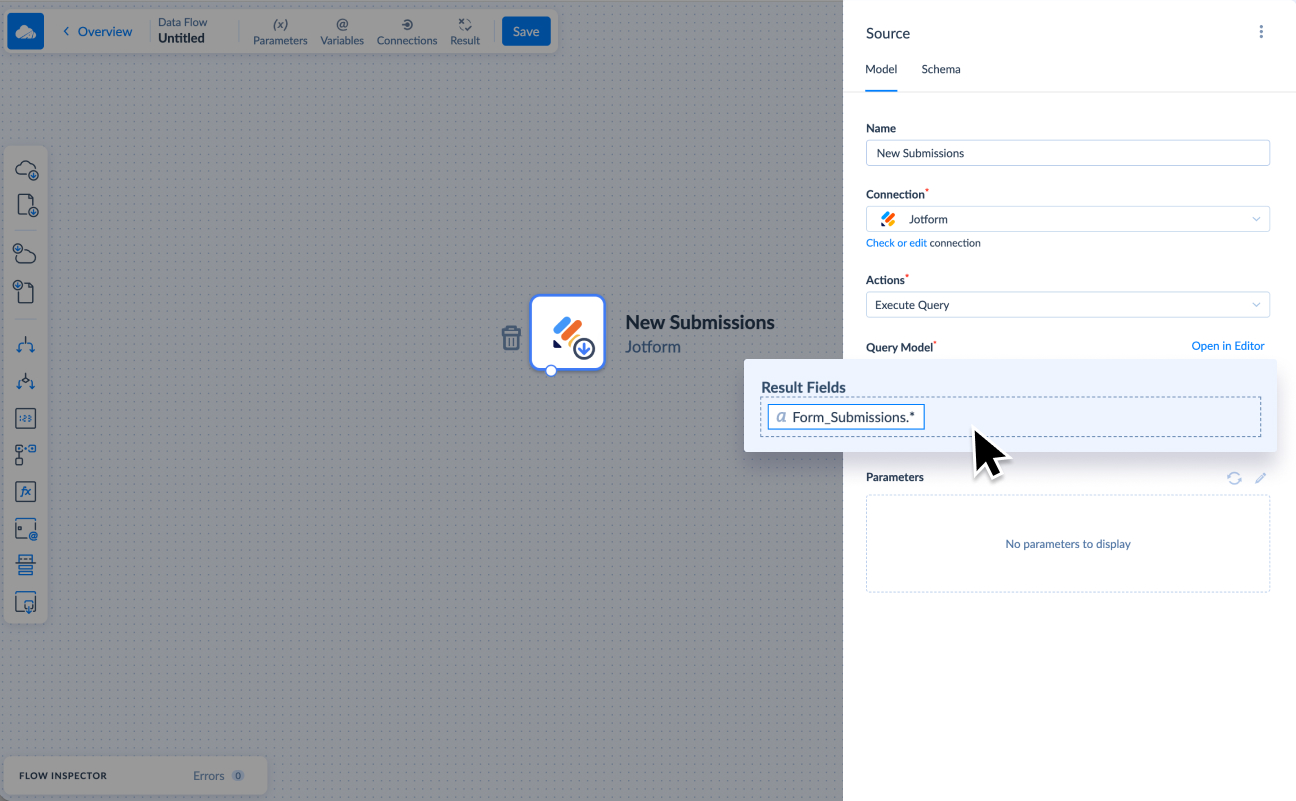Click the New Submissions node label

[700, 322]
